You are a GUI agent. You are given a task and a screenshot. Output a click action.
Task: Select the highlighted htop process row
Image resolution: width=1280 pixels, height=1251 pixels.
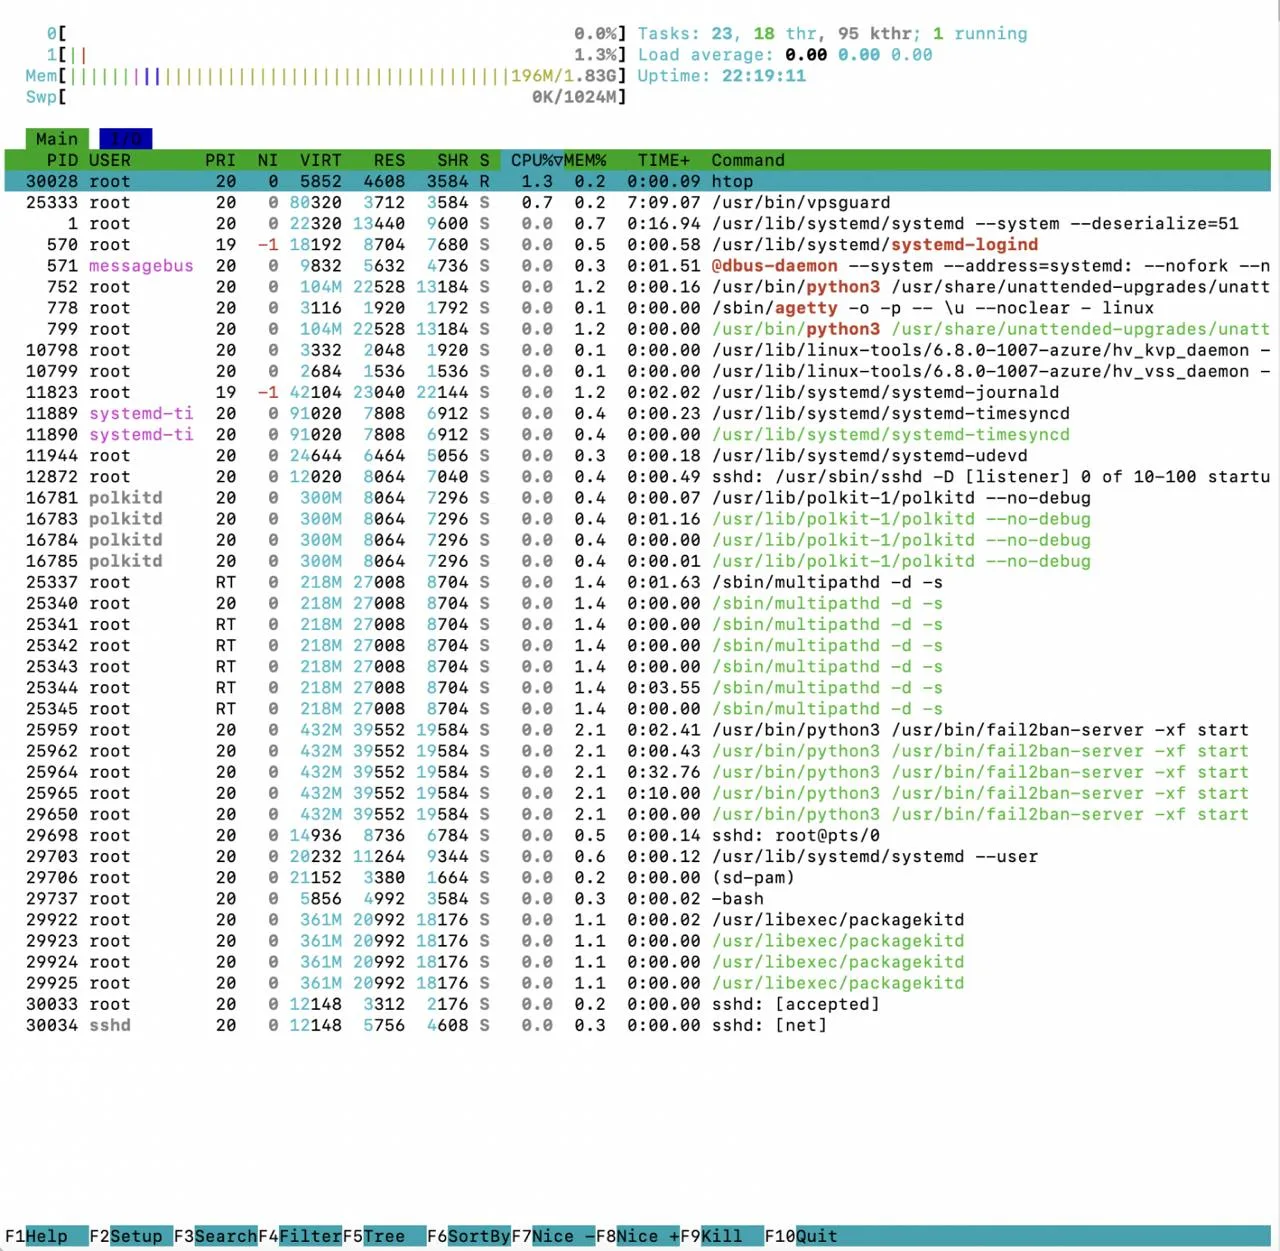638,181
